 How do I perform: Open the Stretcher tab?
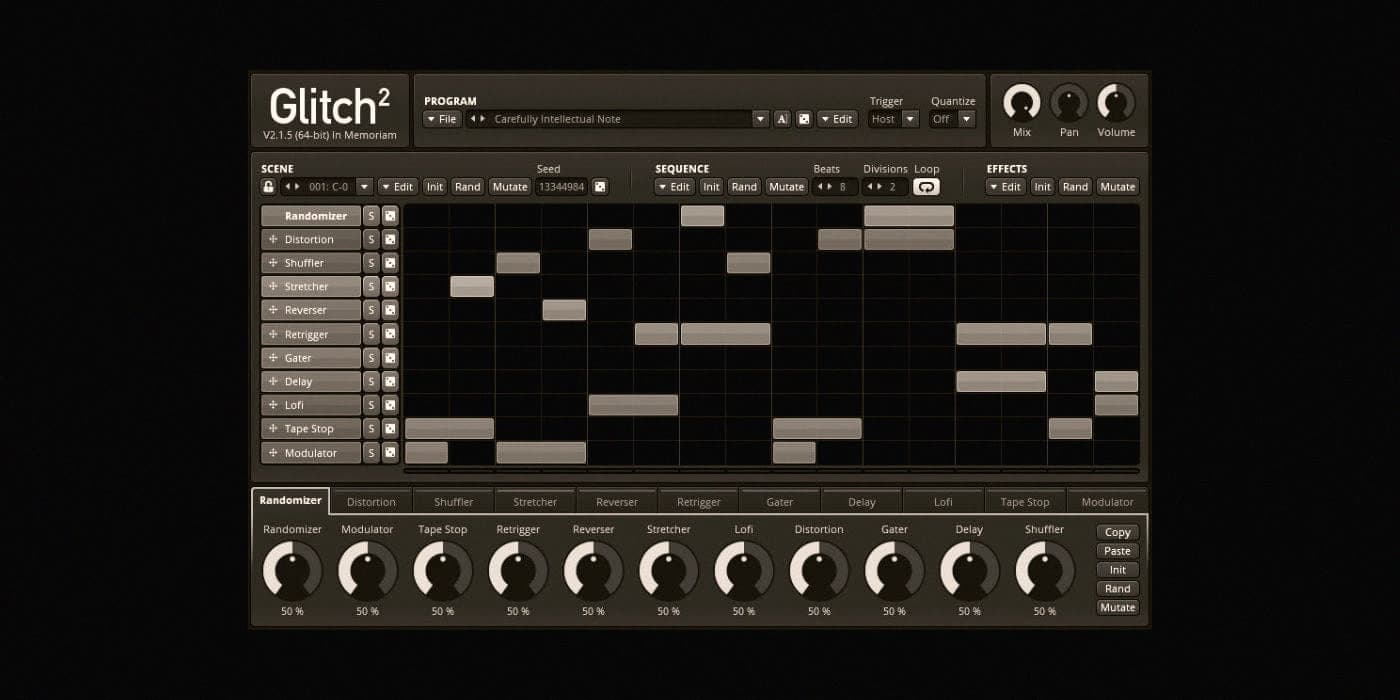click(x=535, y=502)
